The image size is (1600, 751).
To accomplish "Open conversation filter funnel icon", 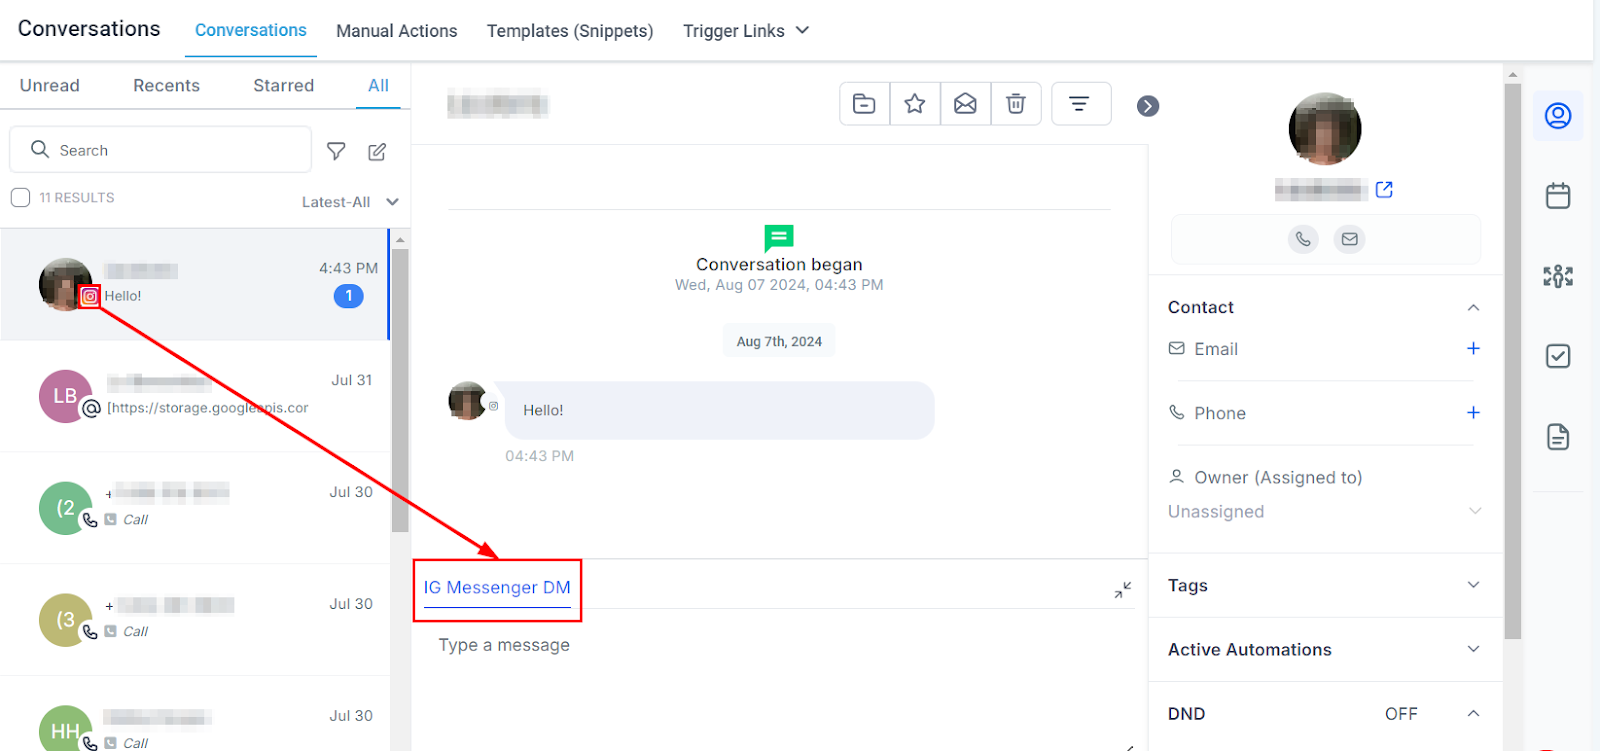I will point(336,151).
